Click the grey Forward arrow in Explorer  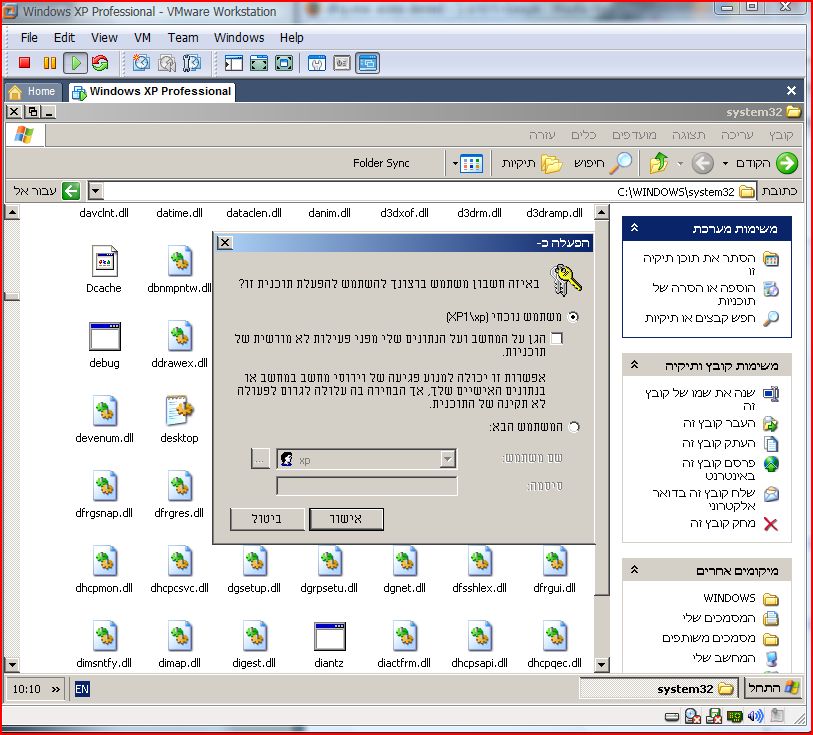(703, 163)
